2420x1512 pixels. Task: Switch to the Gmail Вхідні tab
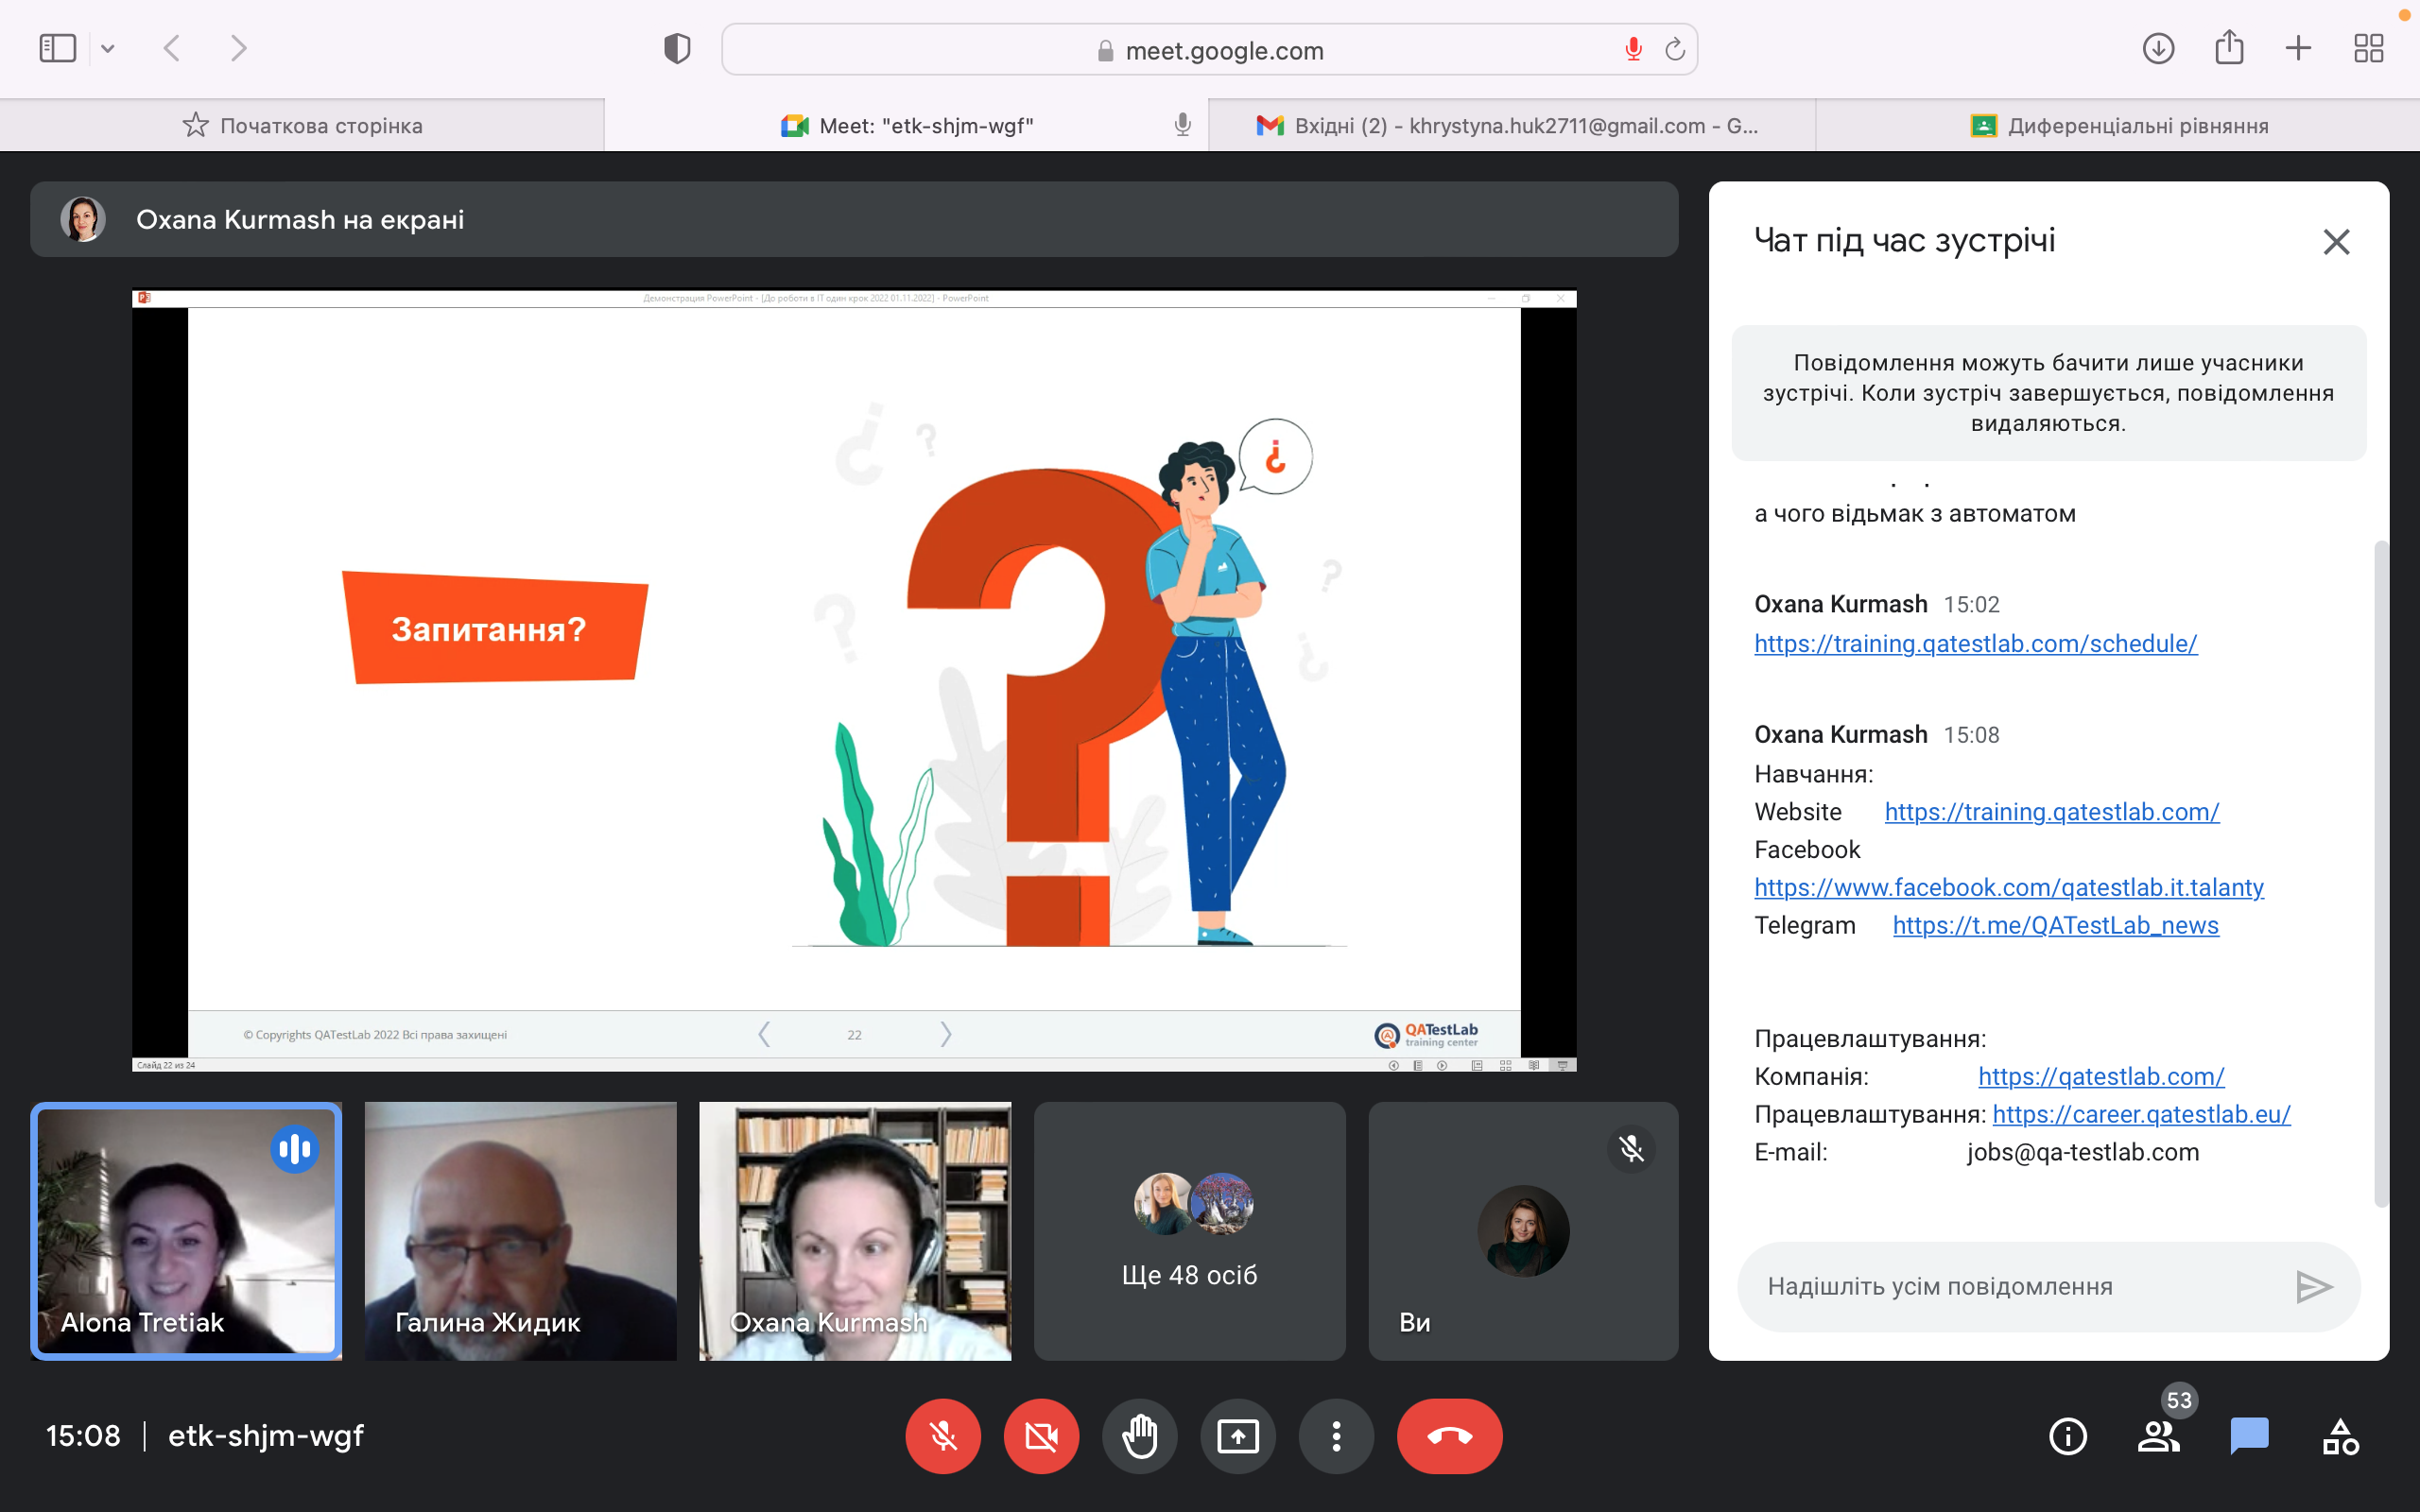(x=1510, y=126)
